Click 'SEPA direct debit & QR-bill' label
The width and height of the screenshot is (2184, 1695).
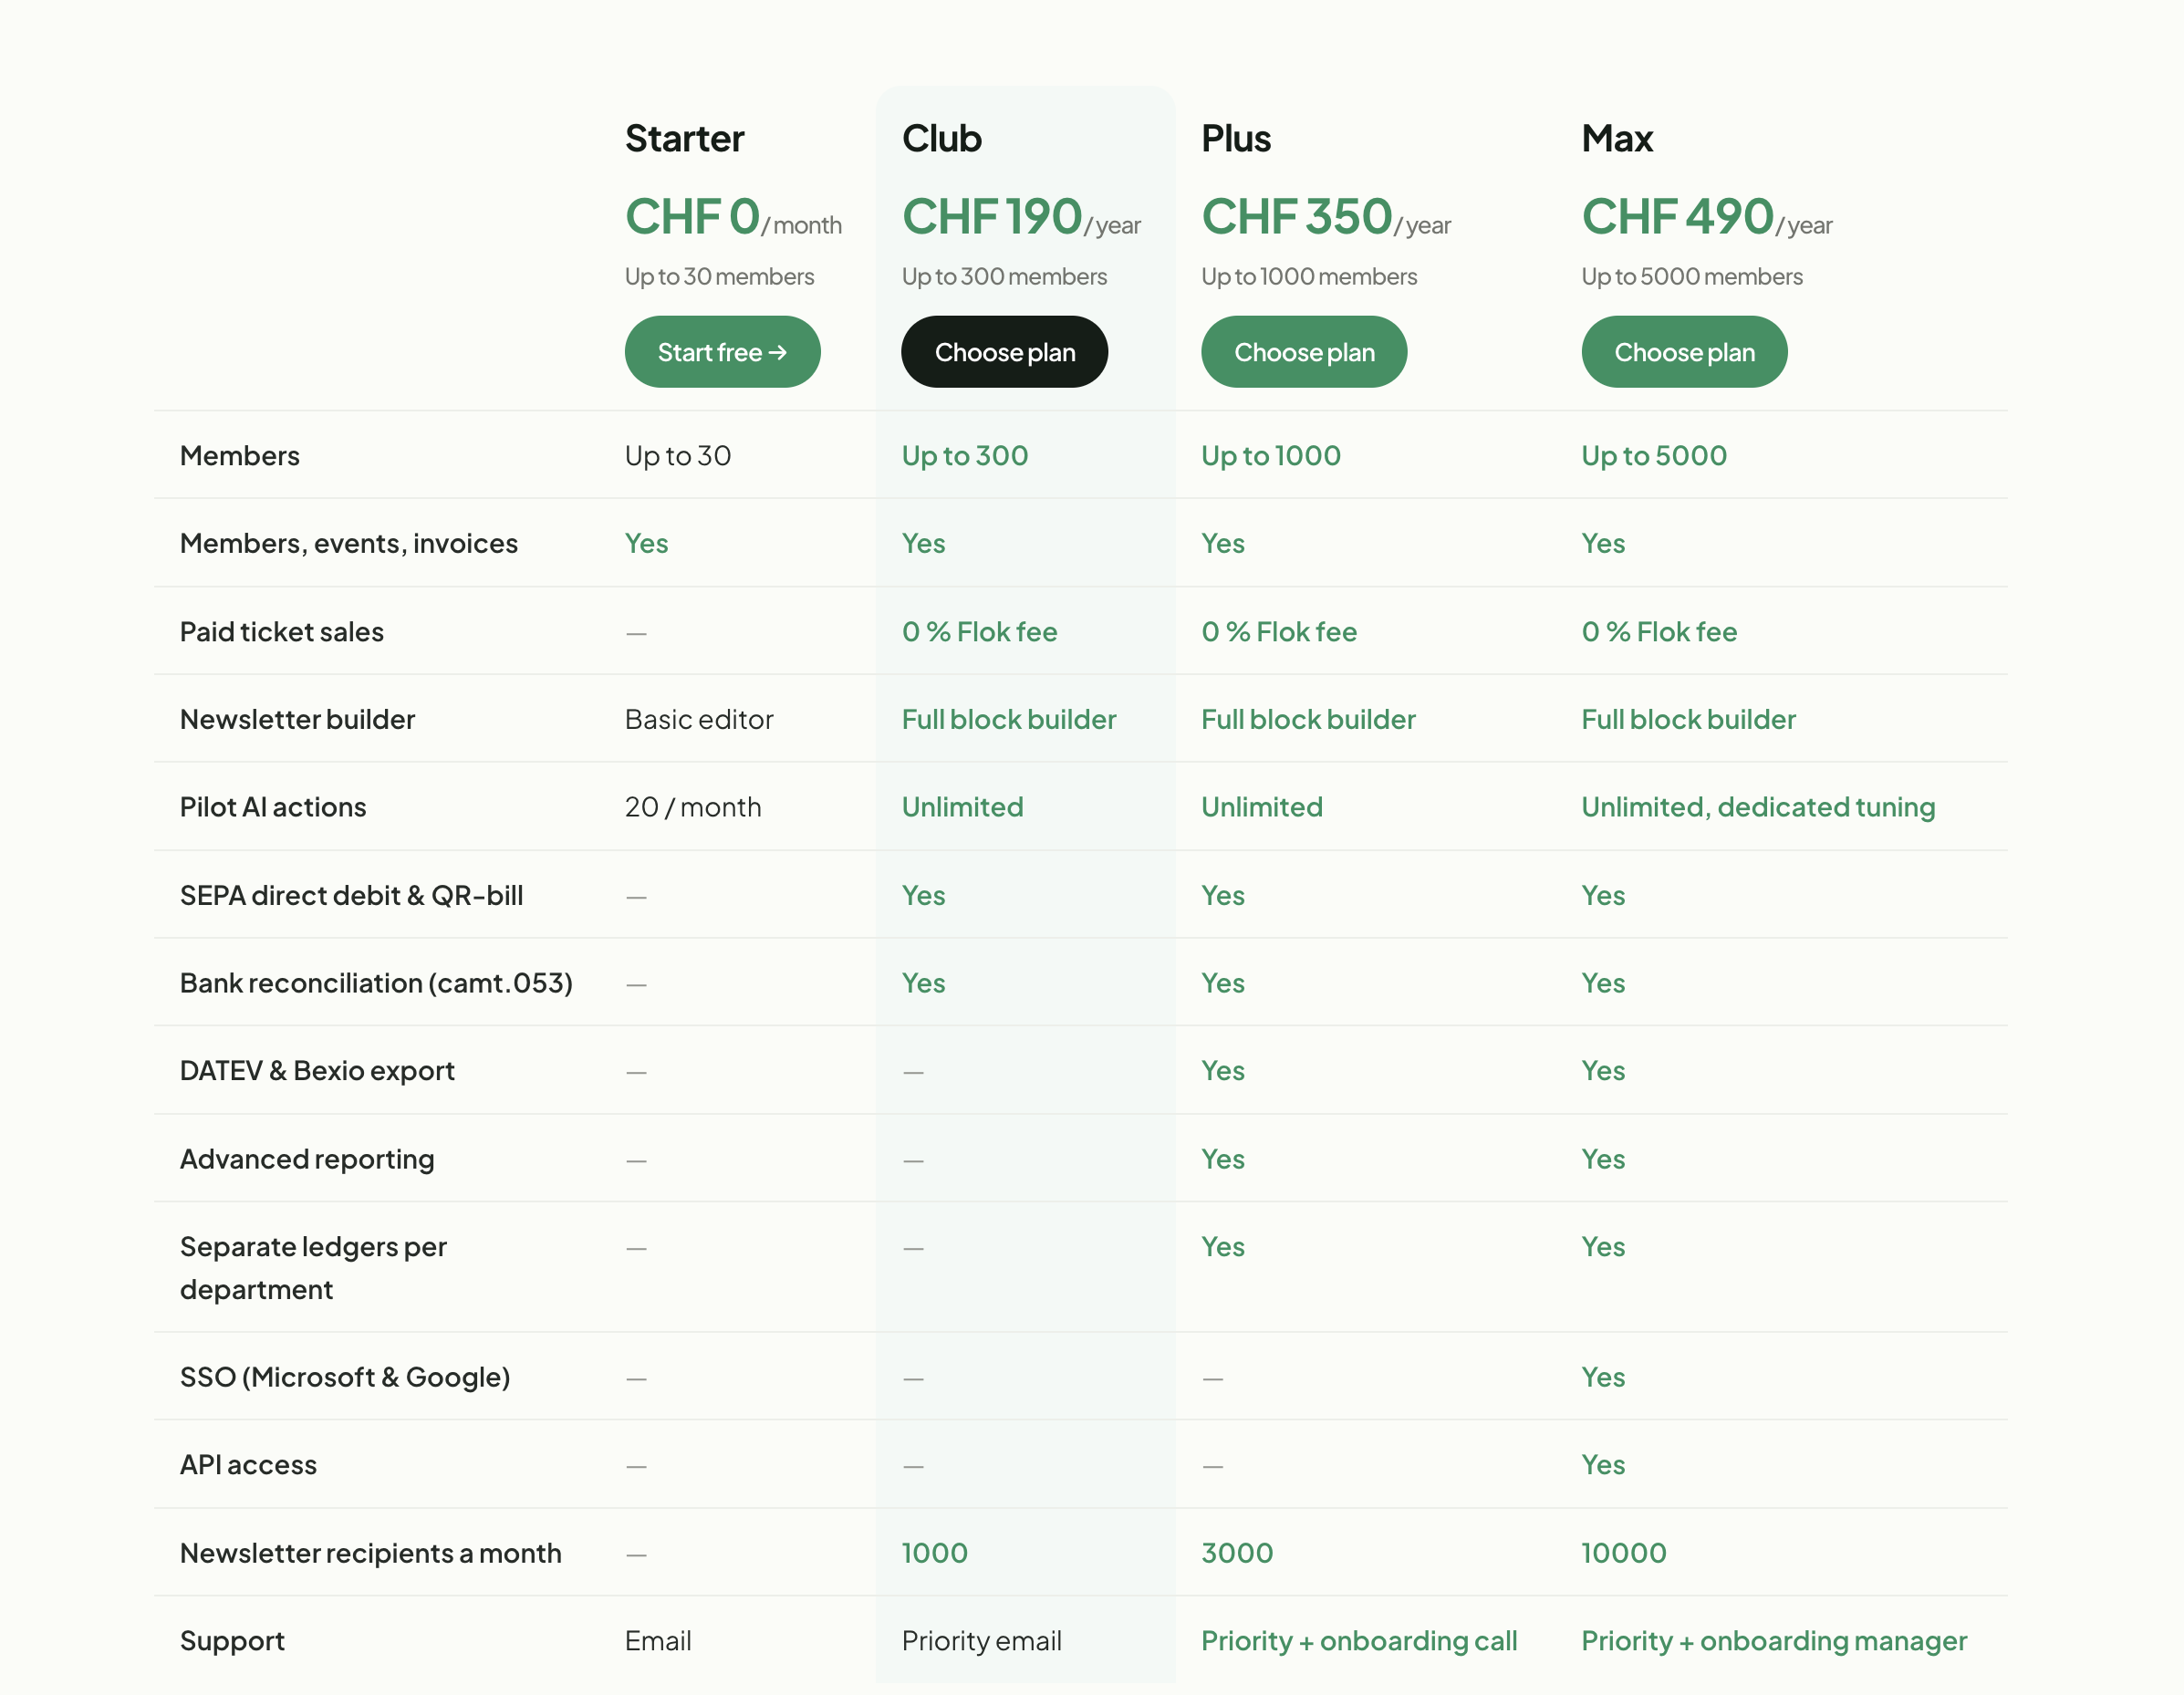pos(352,896)
